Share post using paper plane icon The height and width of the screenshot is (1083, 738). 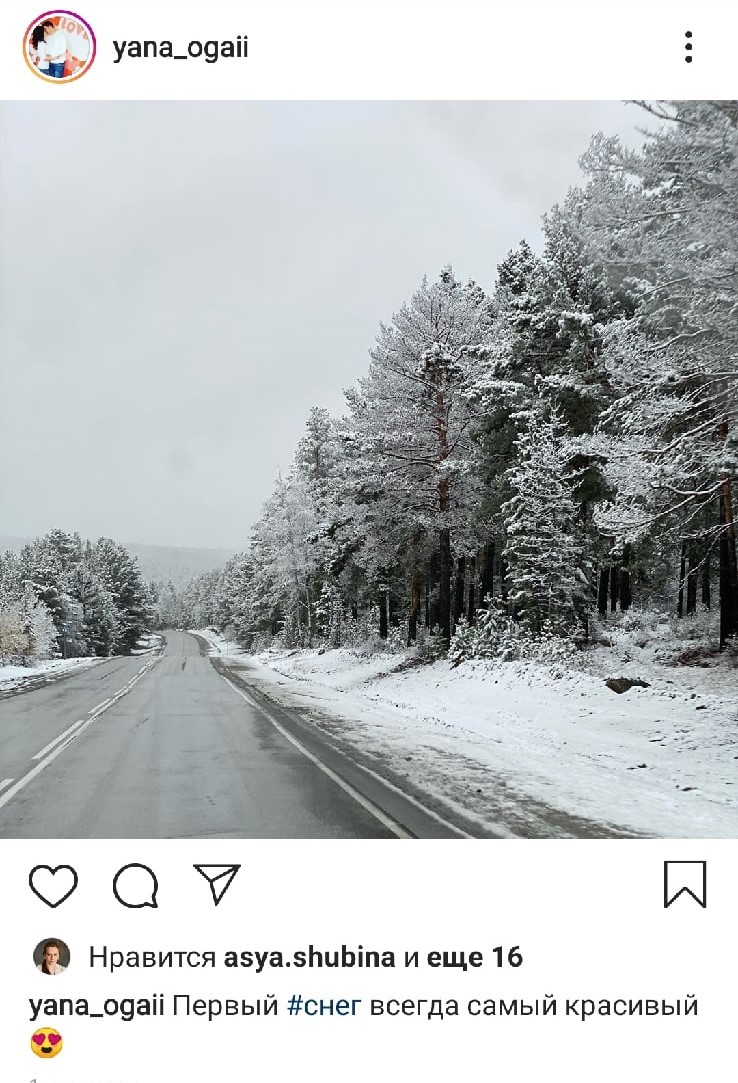pos(217,883)
